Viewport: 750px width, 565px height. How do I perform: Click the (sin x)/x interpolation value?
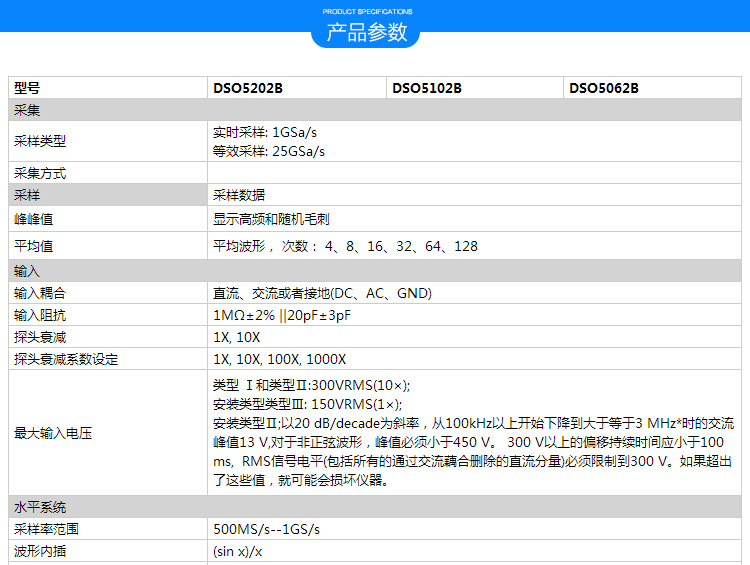238,551
